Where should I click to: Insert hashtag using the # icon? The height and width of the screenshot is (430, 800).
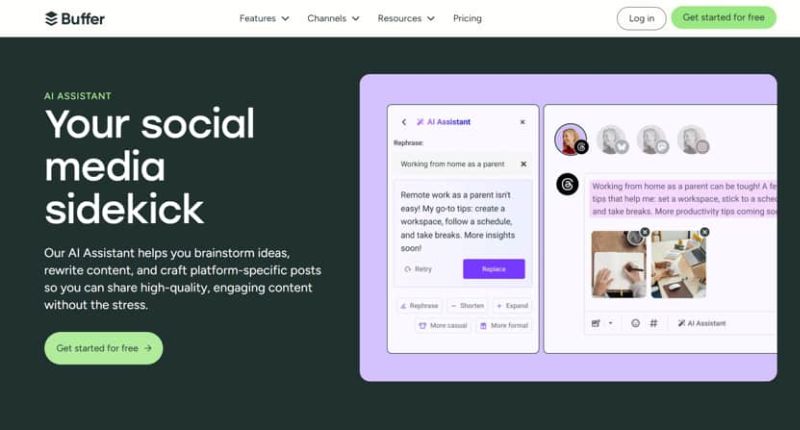point(654,323)
